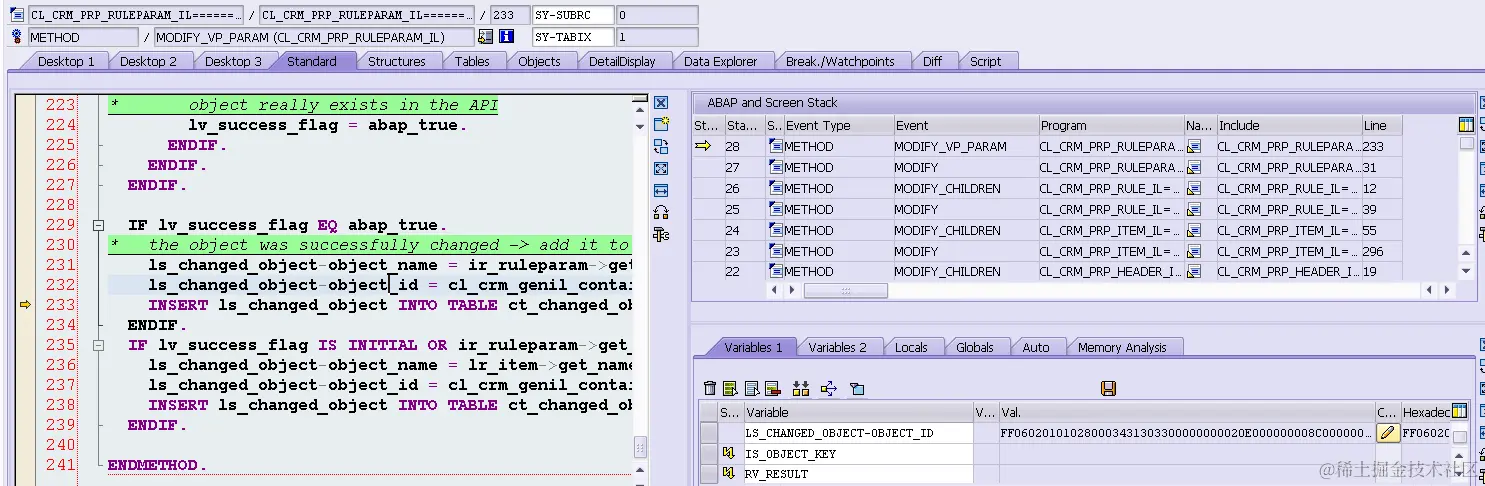Click the MODIFY_VP_PARAM event cell
Viewport: 1485px width, 486px height.
click(x=966, y=146)
